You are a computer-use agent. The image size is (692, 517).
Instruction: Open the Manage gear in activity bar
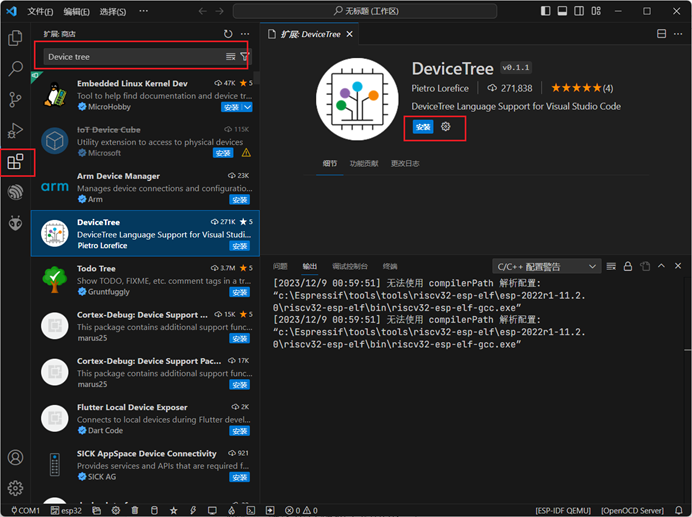[x=15, y=488]
